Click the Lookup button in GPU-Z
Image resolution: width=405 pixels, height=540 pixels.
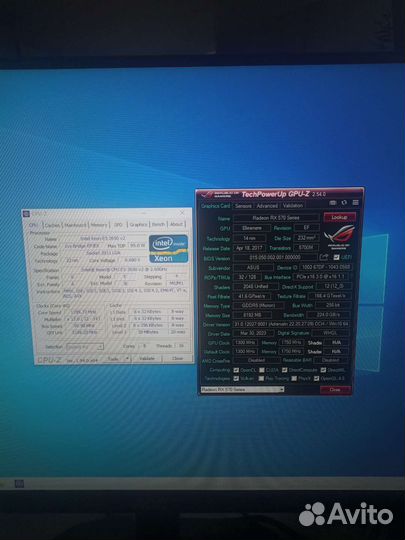coord(339,217)
